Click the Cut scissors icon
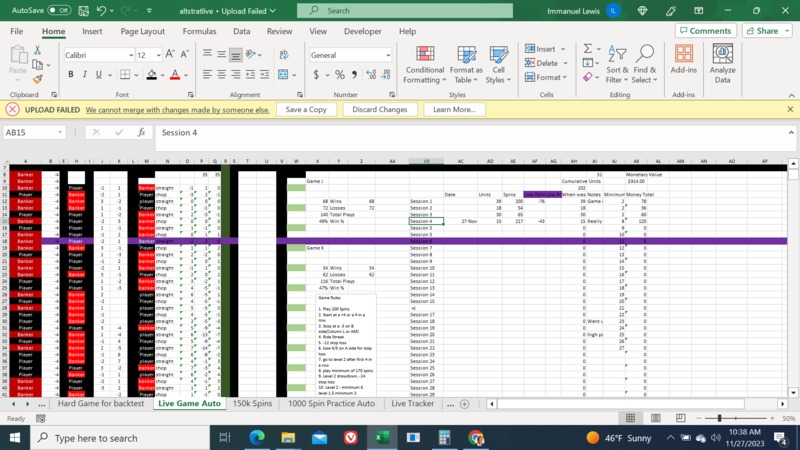The image size is (800, 450). 38,50
